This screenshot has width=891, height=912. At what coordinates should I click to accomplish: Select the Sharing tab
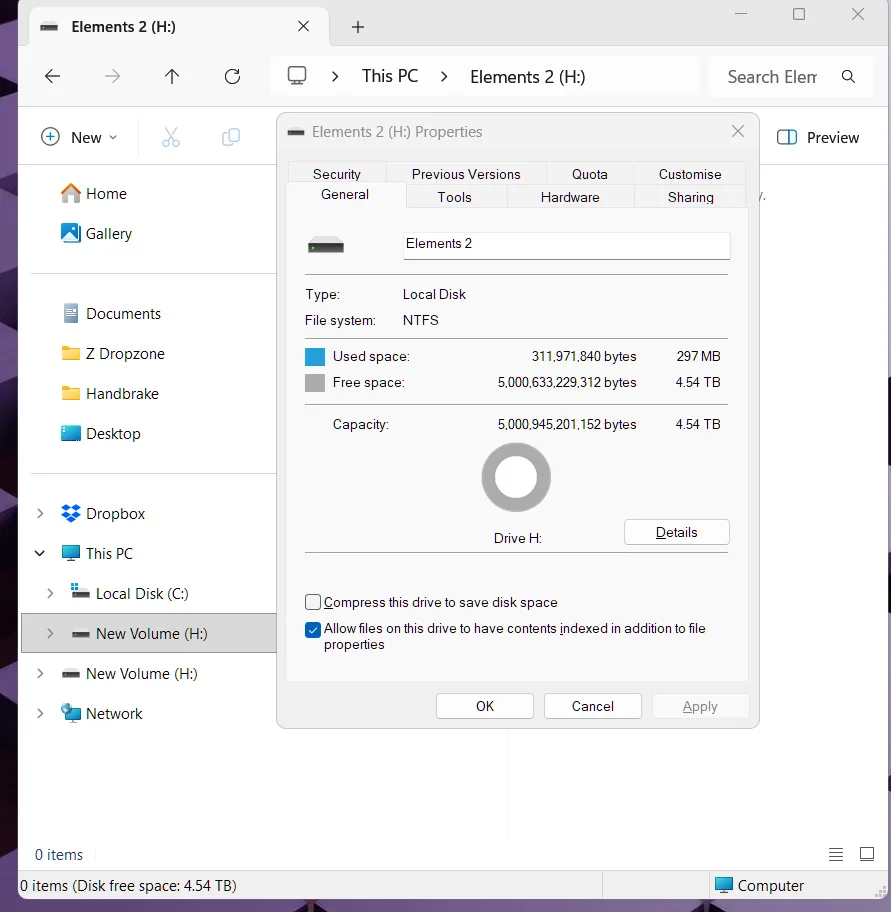(690, 197)
